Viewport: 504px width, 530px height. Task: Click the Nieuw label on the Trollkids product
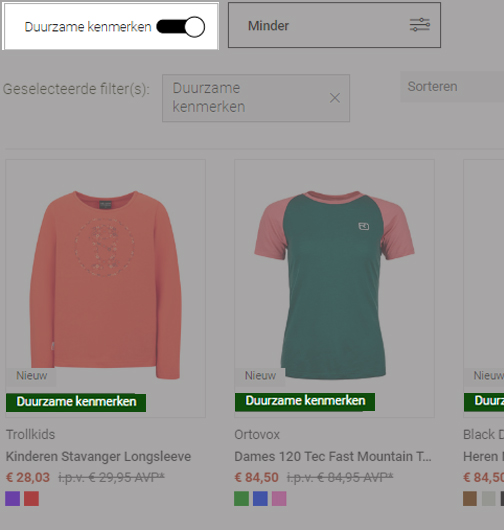pyautogui.click(x=31, y=376)
